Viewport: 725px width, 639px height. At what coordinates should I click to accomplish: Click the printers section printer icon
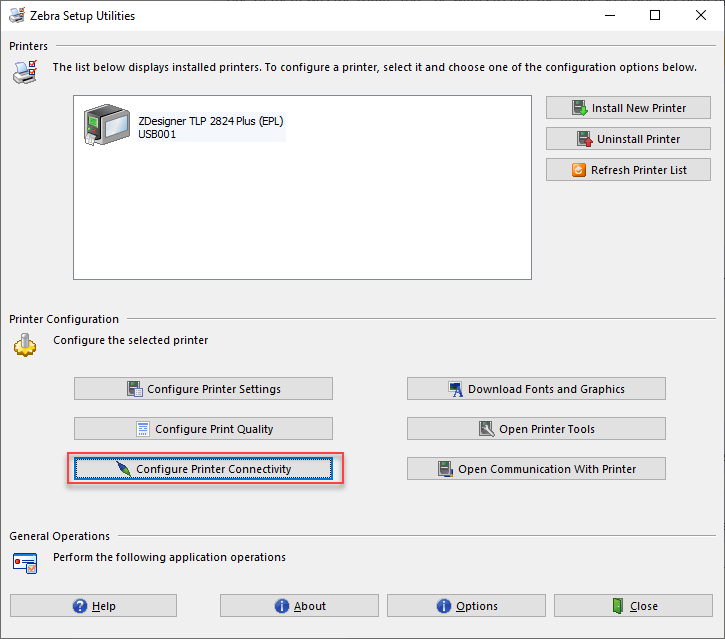pos(25,72)
